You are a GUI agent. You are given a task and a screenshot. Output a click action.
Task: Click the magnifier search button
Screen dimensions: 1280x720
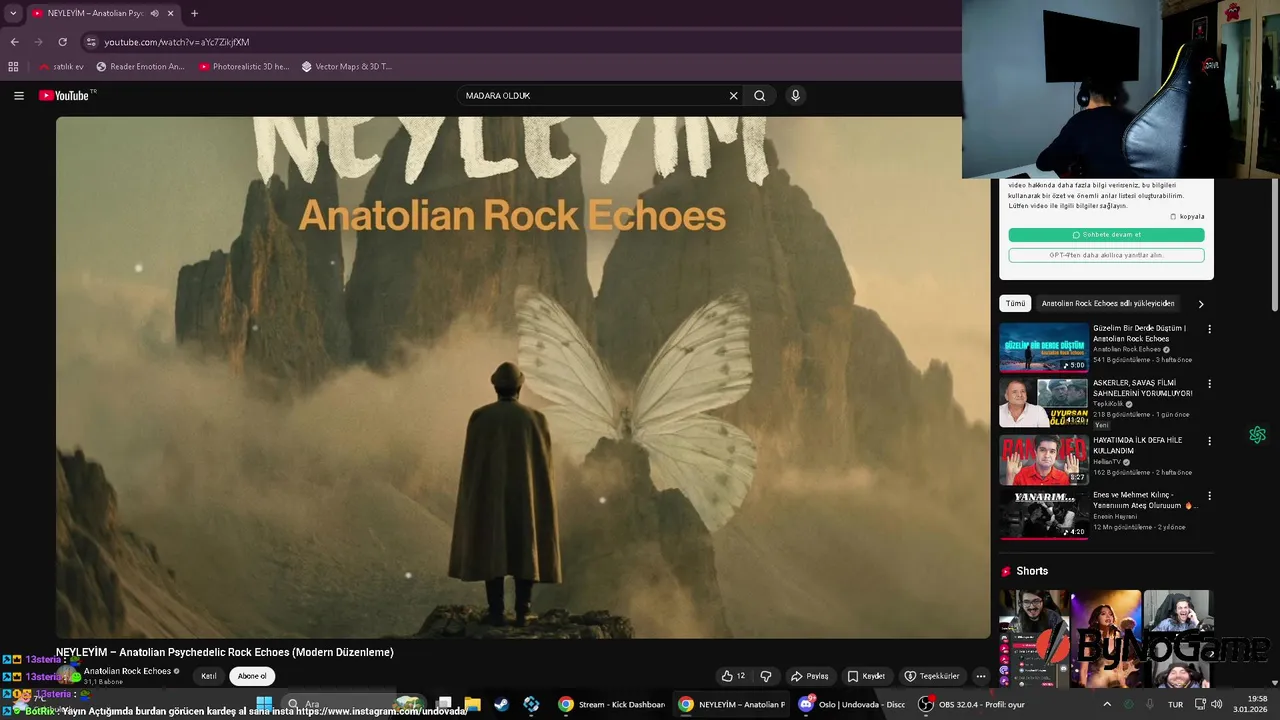pyautogui.click(x=760, y=96)
